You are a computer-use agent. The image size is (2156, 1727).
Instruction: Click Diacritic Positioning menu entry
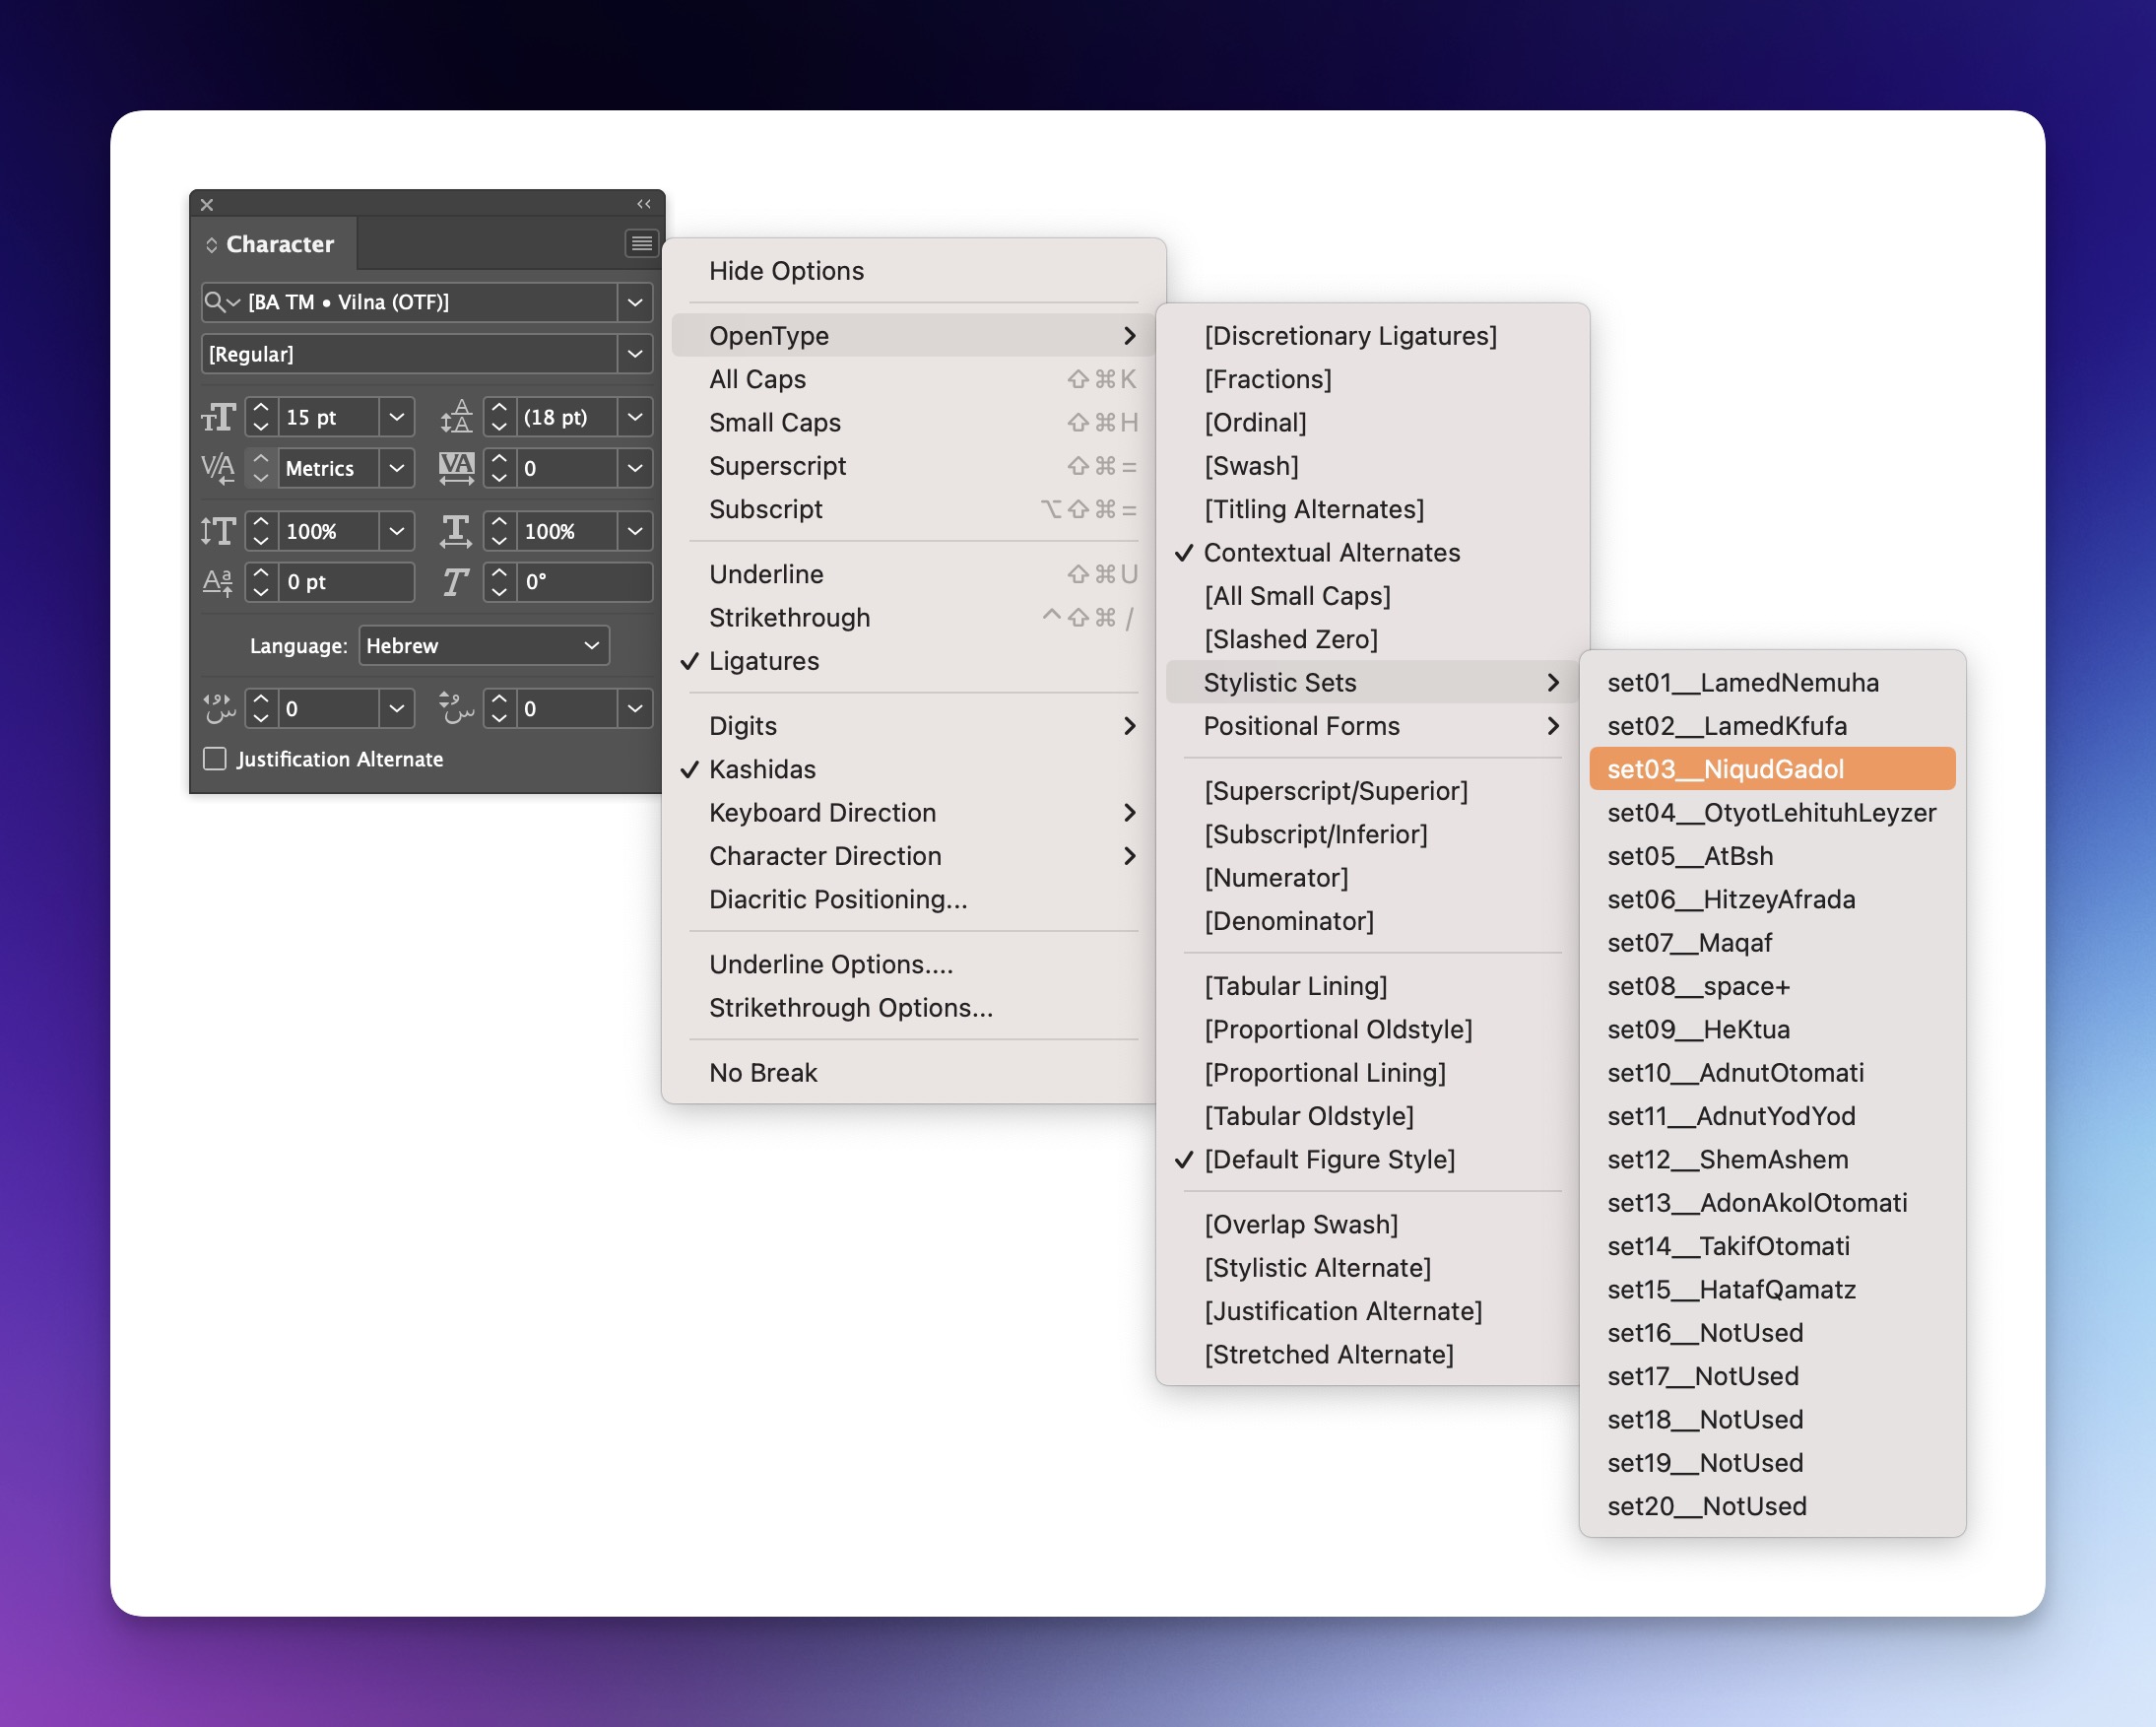(837, 899)
